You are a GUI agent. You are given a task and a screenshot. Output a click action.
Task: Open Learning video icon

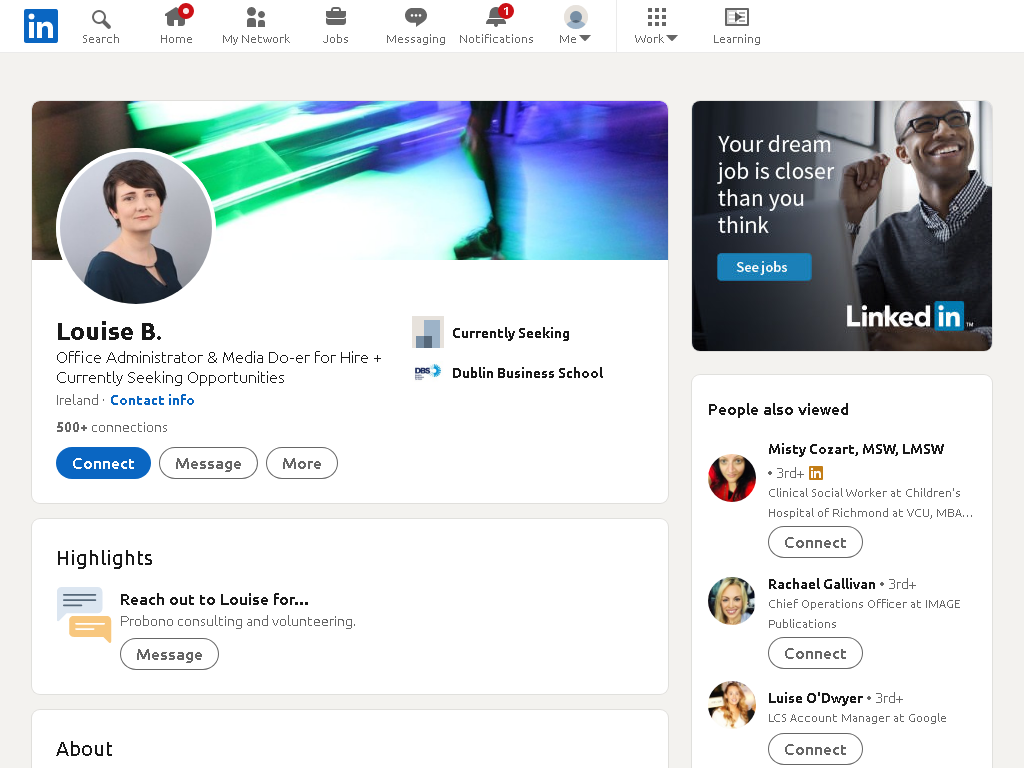click(737, 17)
